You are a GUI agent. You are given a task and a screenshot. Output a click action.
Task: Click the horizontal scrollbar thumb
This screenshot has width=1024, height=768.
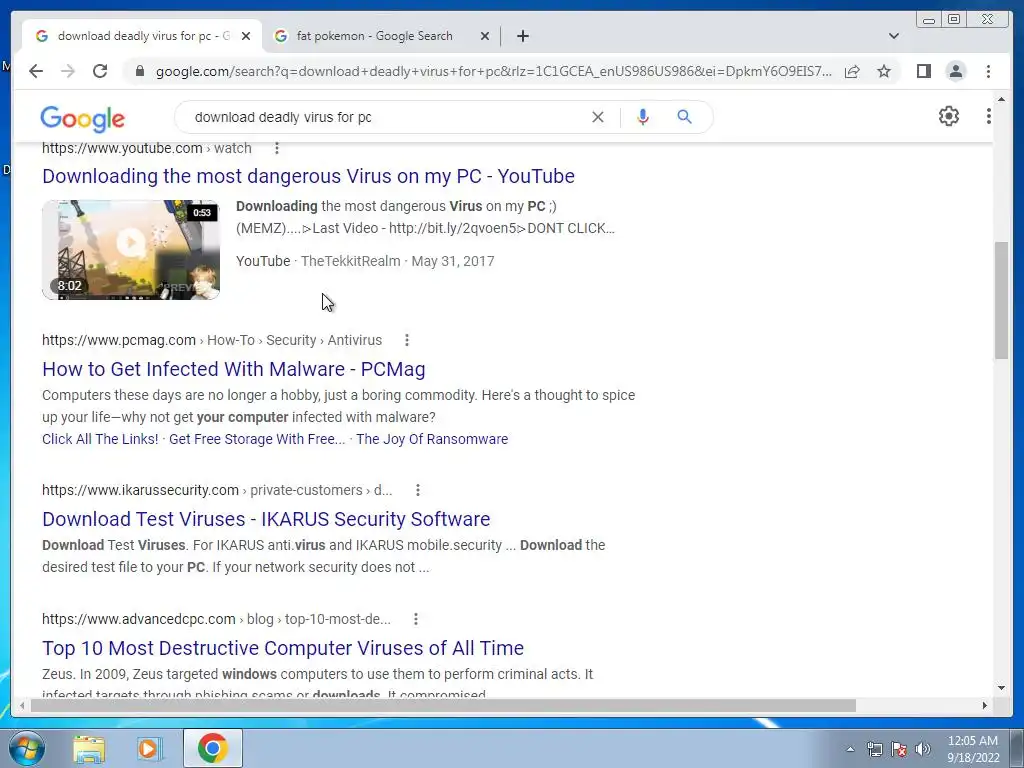(443, 705)
